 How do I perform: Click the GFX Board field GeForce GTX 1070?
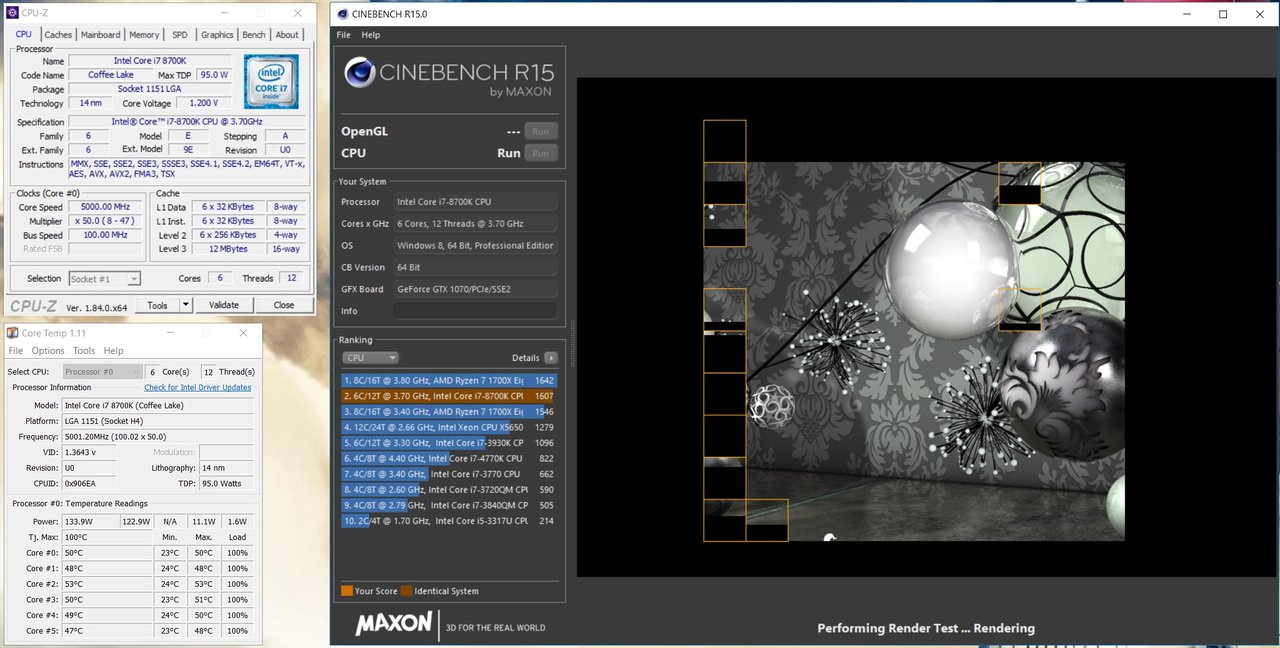tap(475, 289)
